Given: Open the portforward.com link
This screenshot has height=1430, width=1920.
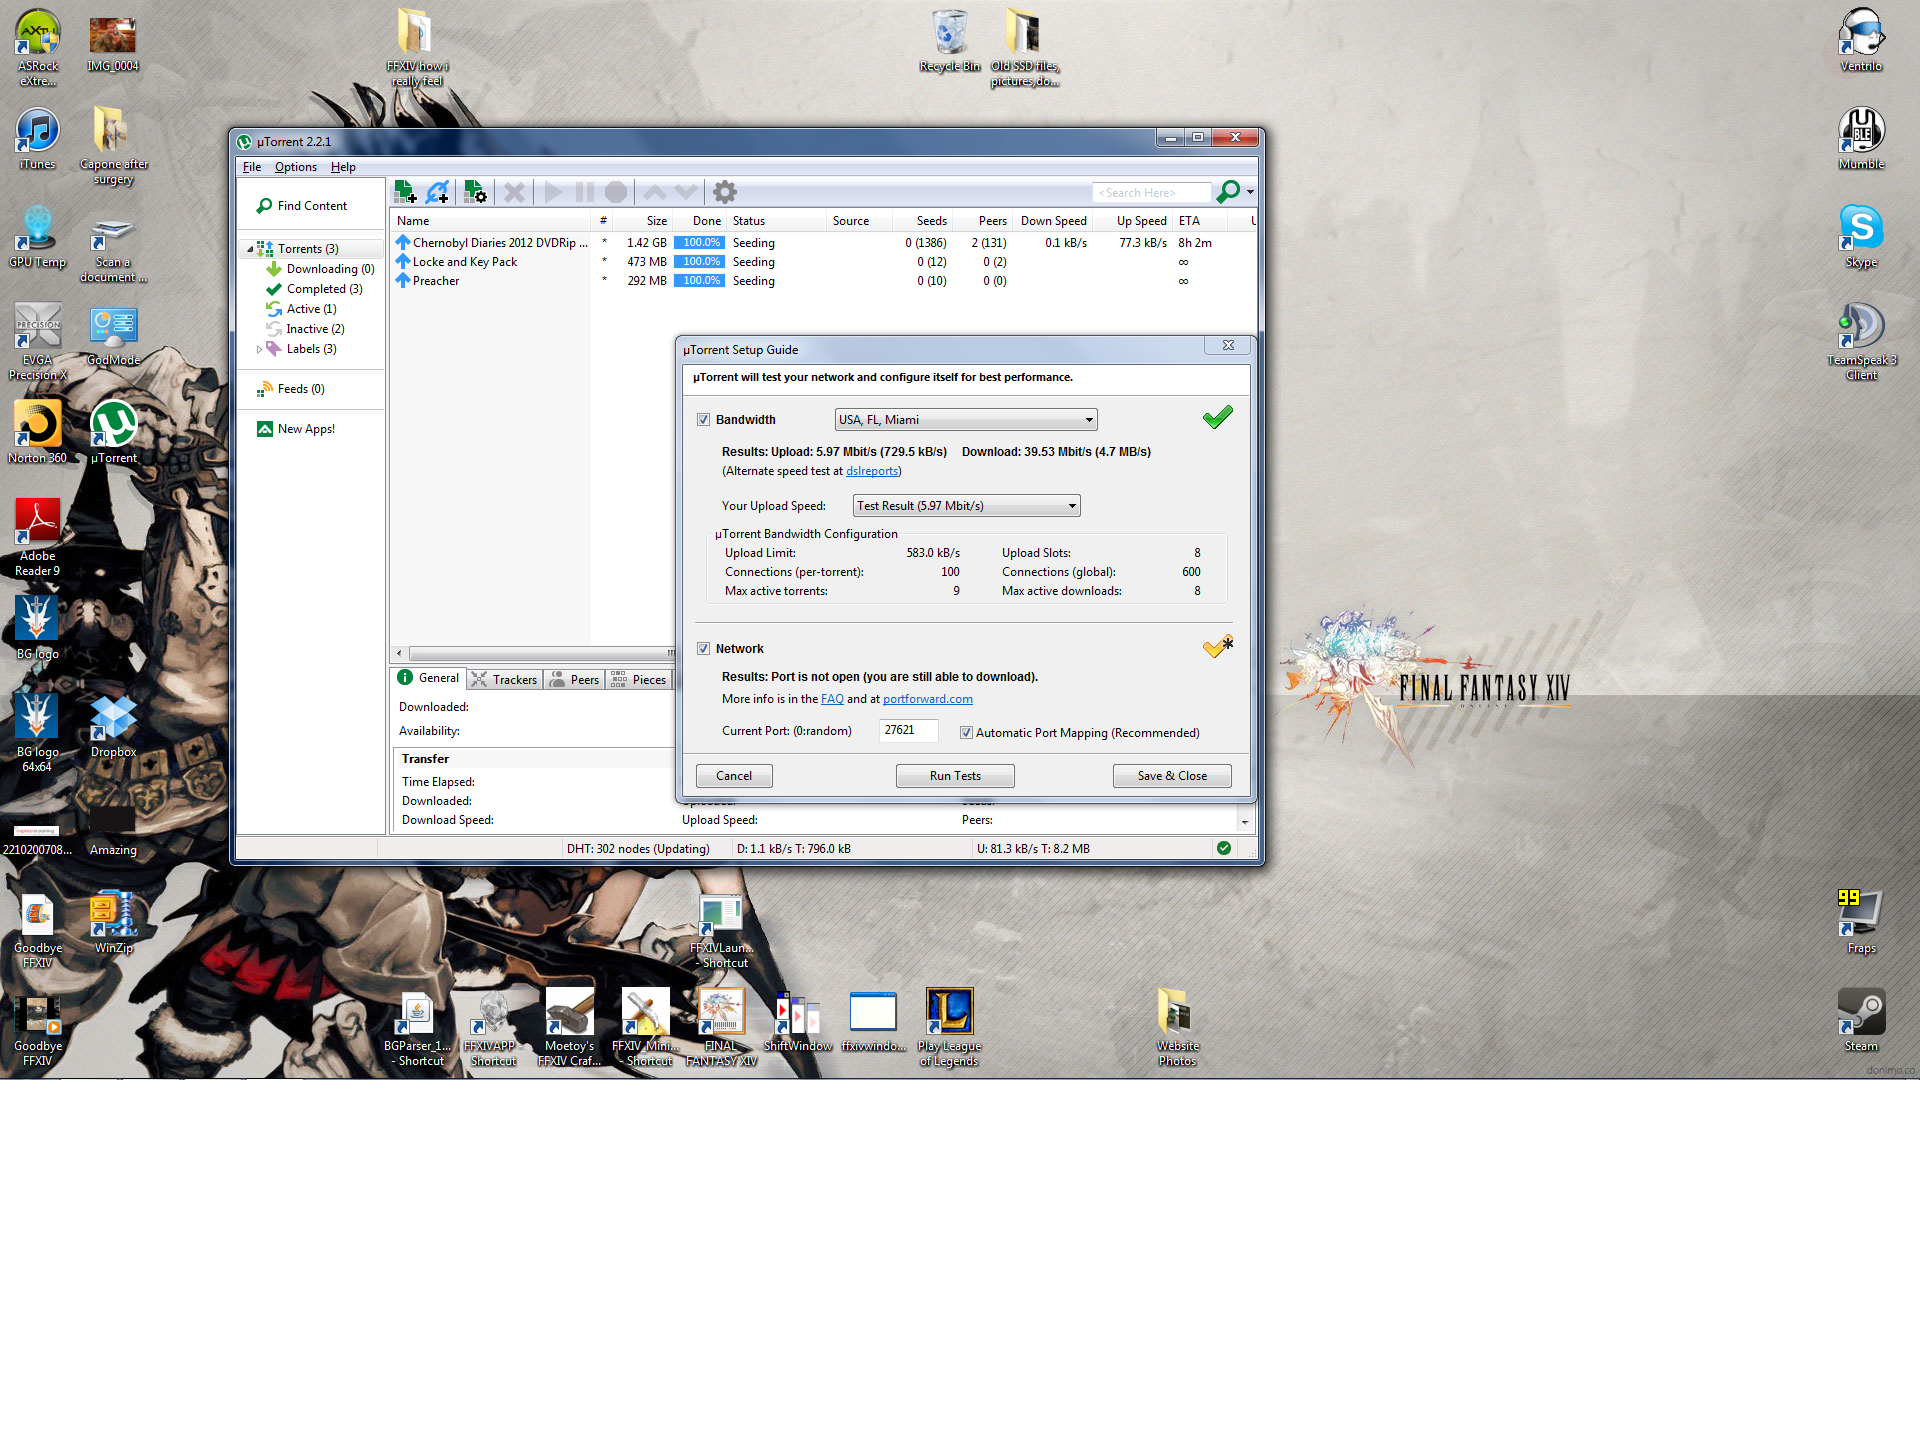Looking at the screenshot, I should (x=928, y=699).
